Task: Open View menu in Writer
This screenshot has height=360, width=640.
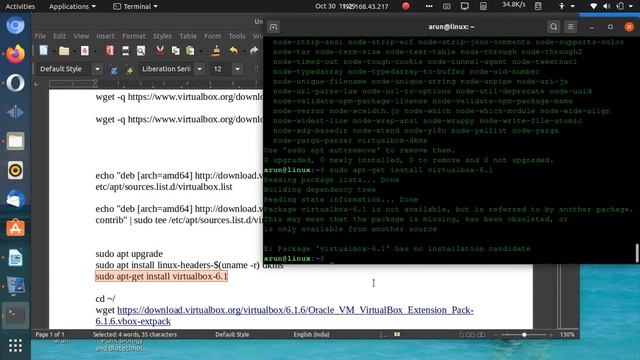Action: click(x=81, y=36)
